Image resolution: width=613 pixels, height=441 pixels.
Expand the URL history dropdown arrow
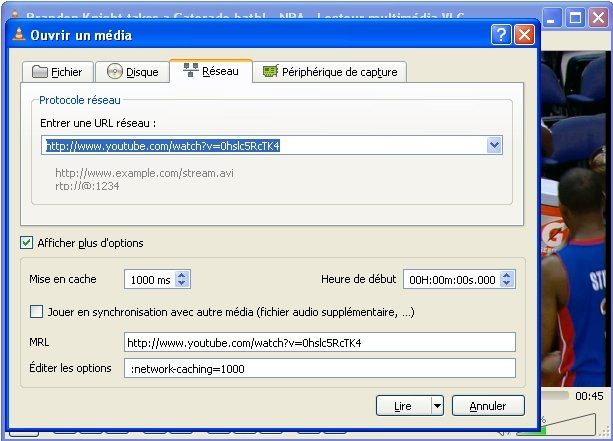point(494,145)
